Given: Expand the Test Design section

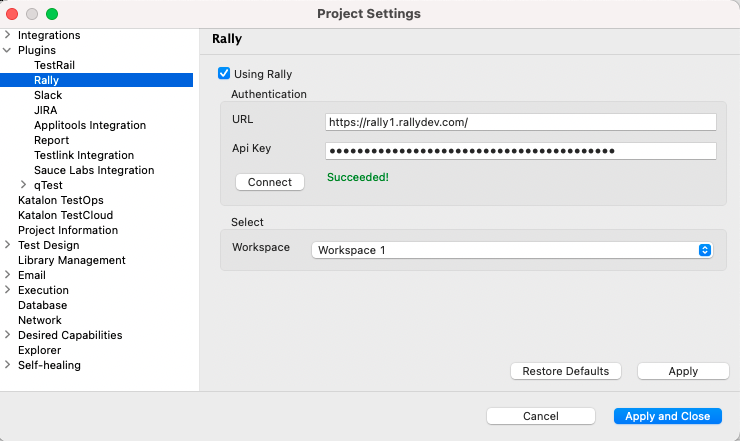Looking at the screenshot, I should 8,245.
